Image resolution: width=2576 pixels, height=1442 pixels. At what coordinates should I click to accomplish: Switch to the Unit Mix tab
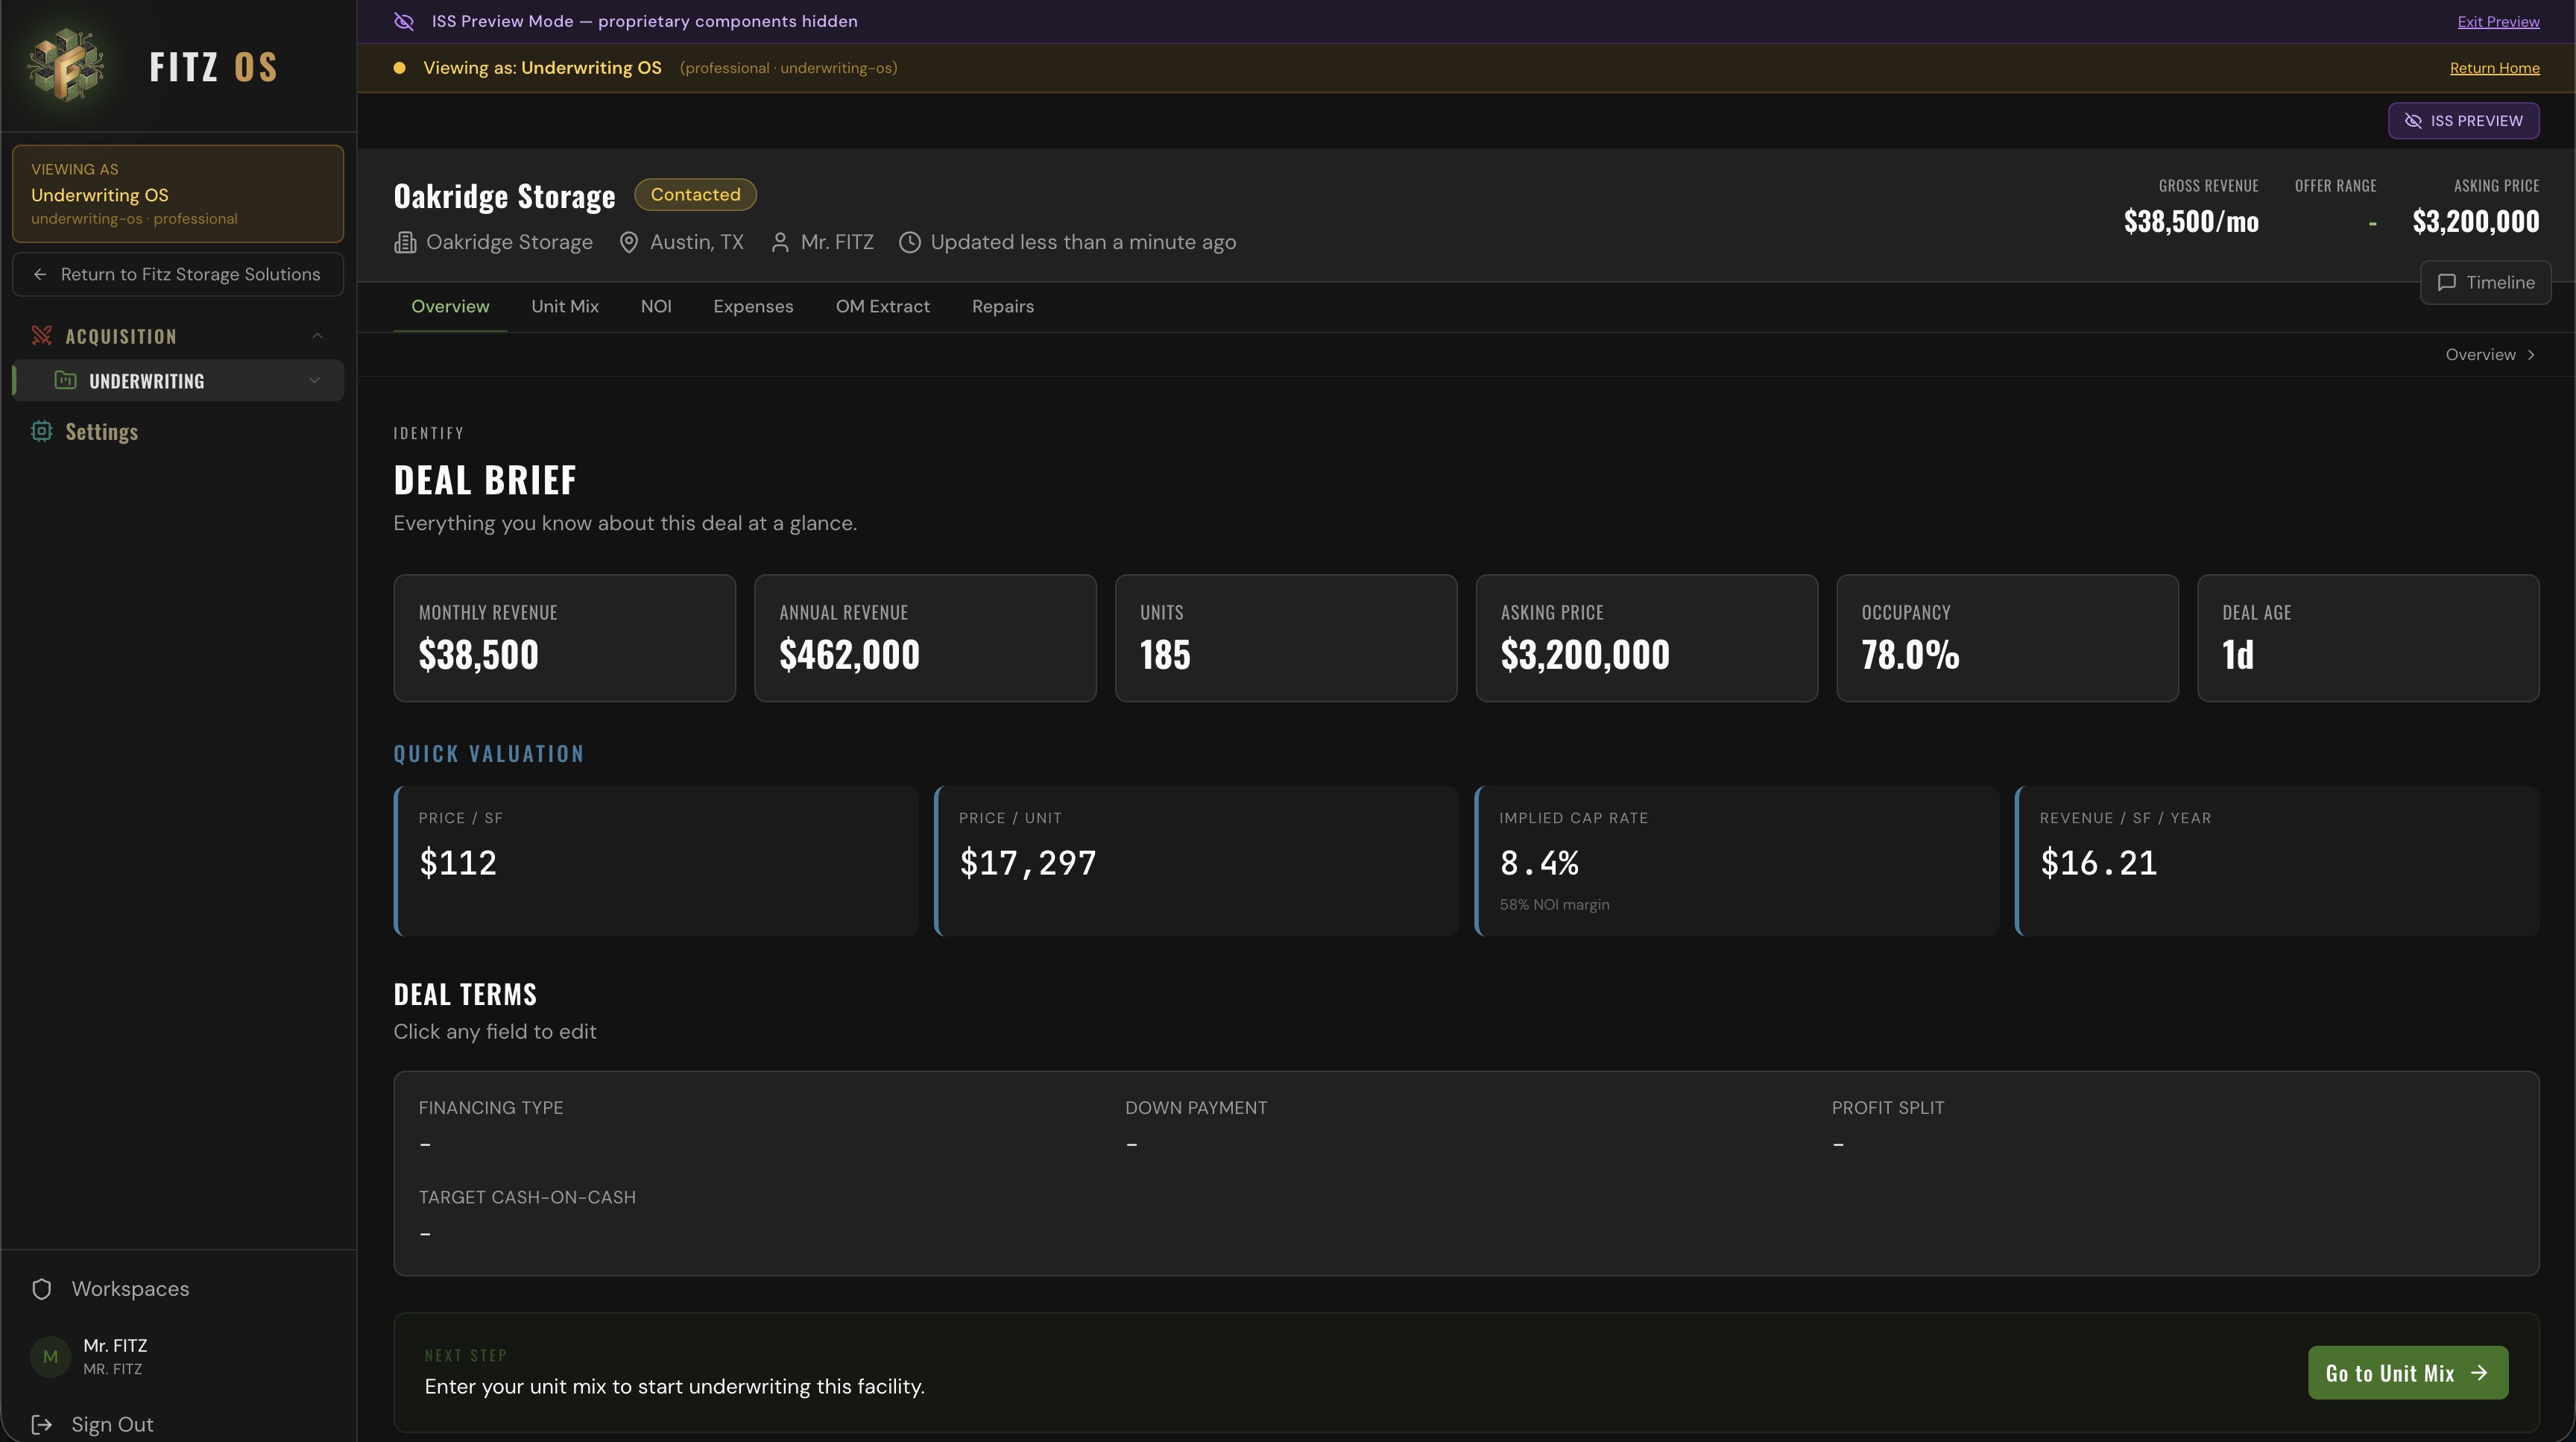(564, 306)
